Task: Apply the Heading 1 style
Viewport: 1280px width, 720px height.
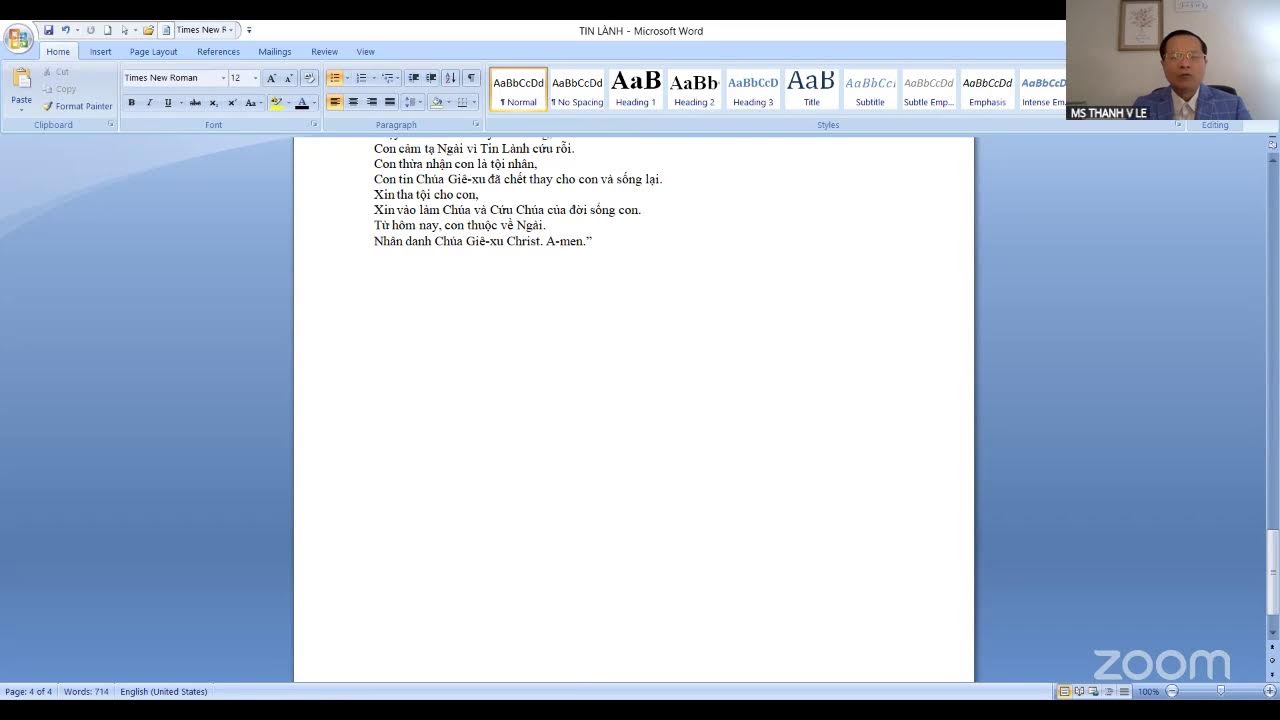Action: click(x=636, y=89)
